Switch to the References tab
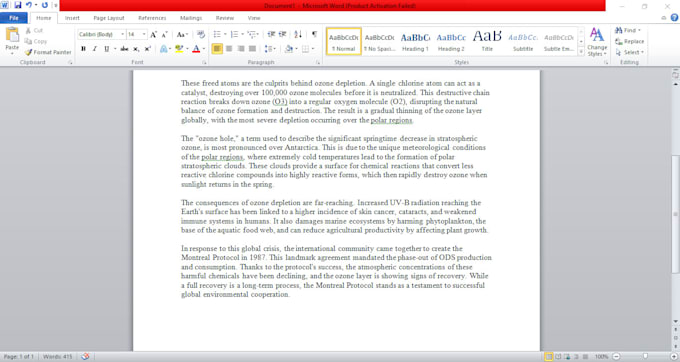Viewport: 680px width, 362px height. [x=152, y=18]
